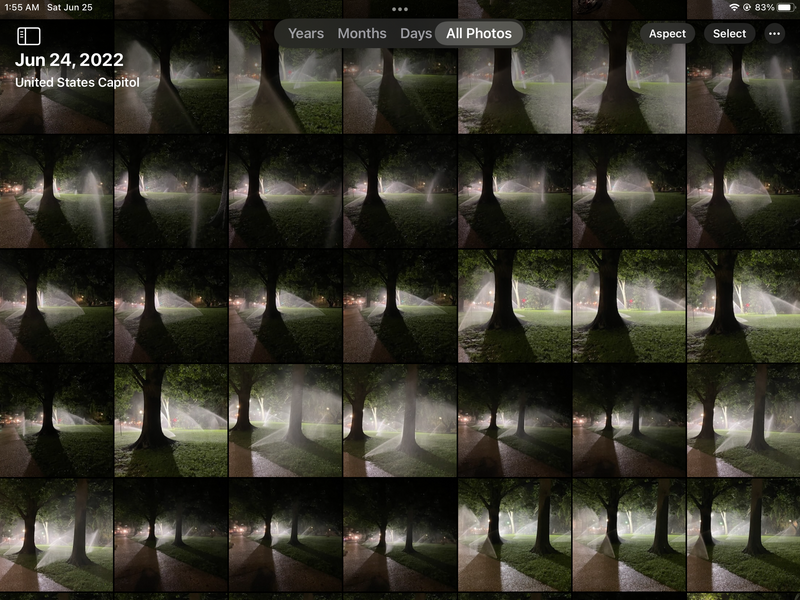
Task: Select the All Photos tab
Action: click(x=479, y=34)
